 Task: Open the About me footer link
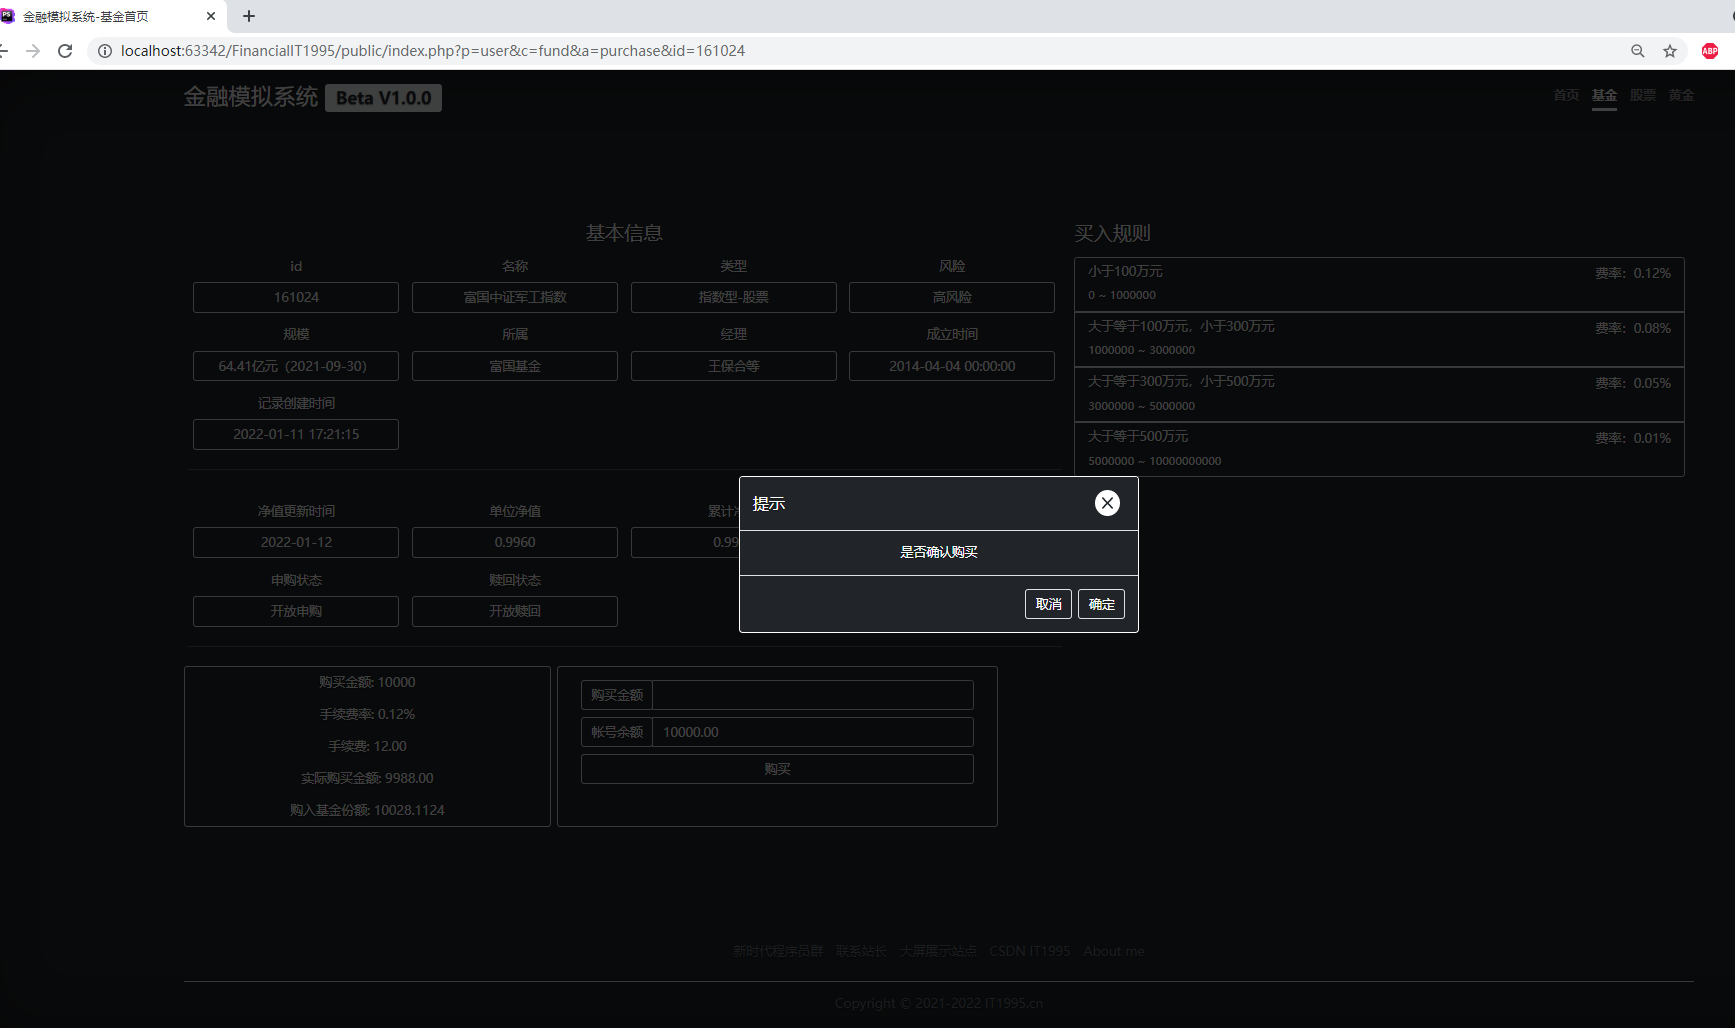coord(1113,950)
